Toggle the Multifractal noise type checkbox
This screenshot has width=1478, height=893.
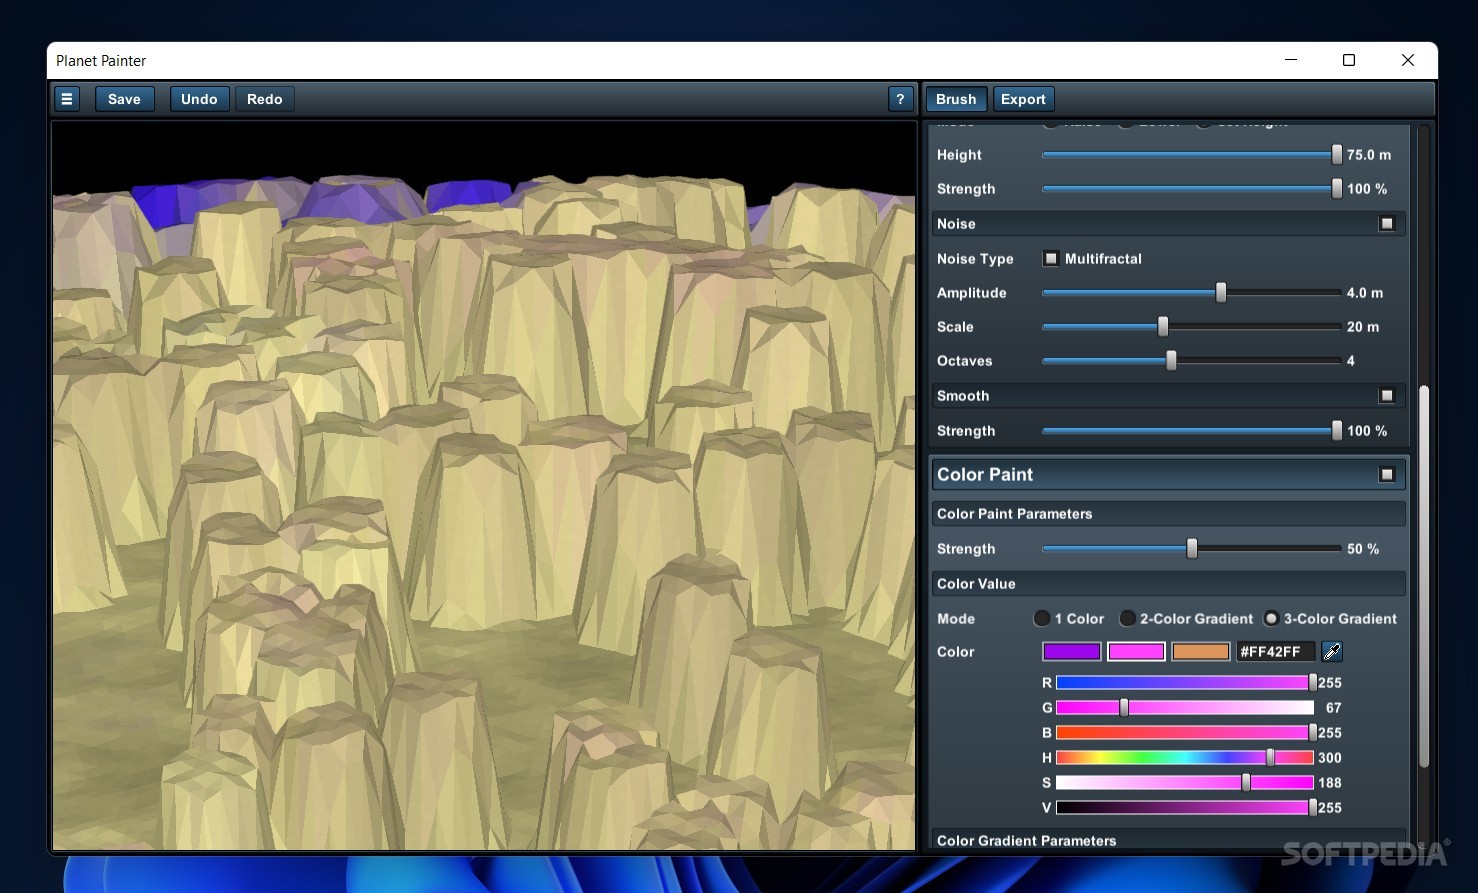point(1051,258)
